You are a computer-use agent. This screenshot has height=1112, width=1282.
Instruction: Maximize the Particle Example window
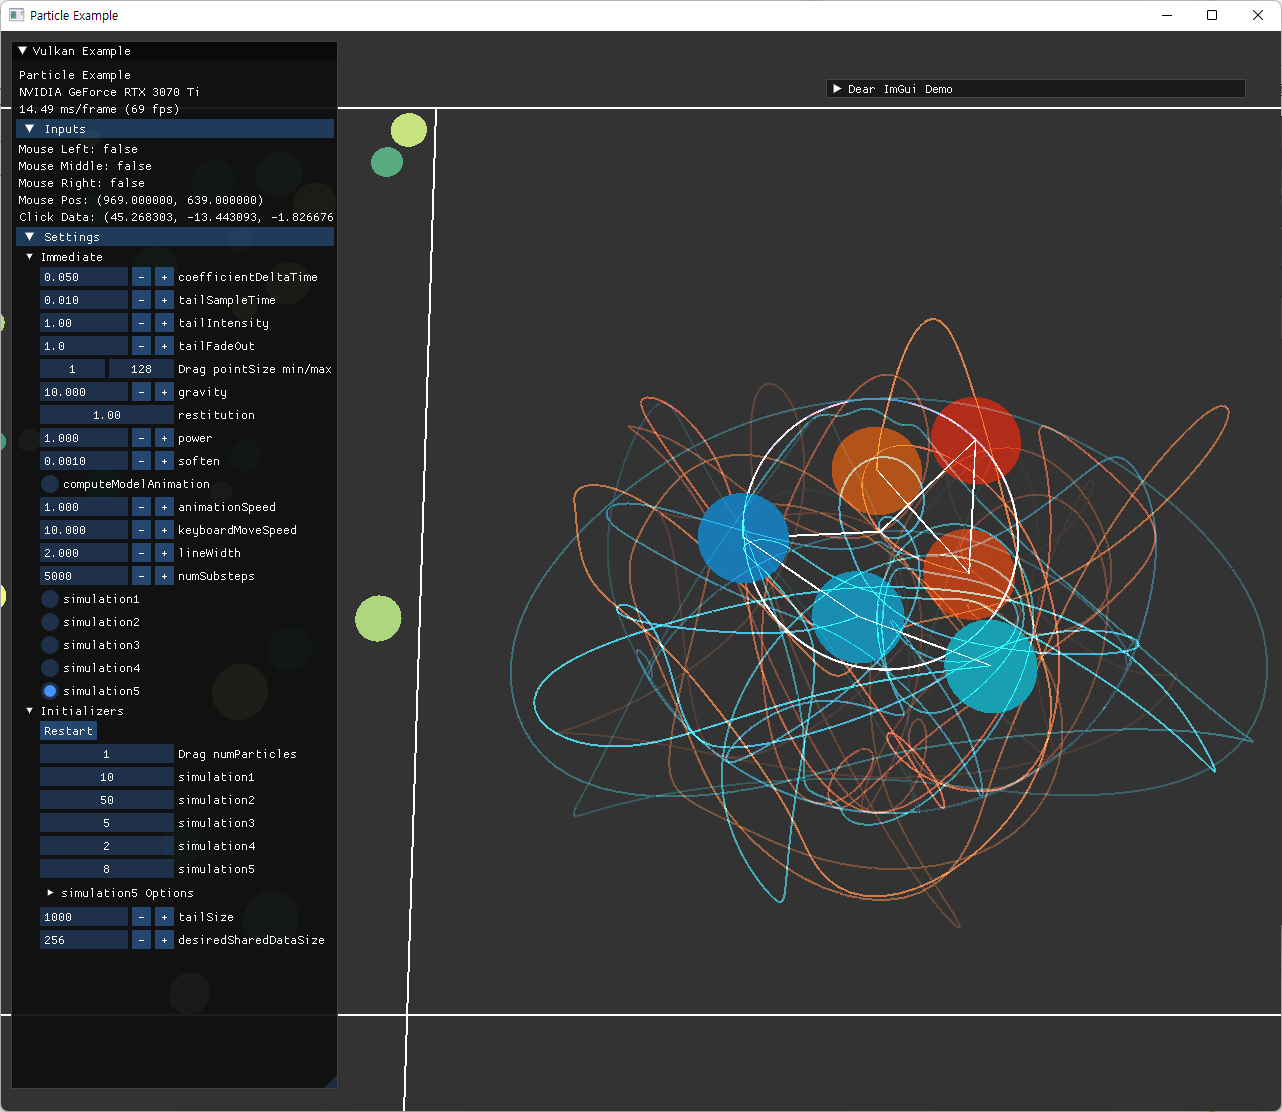(x=1212, y=15)
